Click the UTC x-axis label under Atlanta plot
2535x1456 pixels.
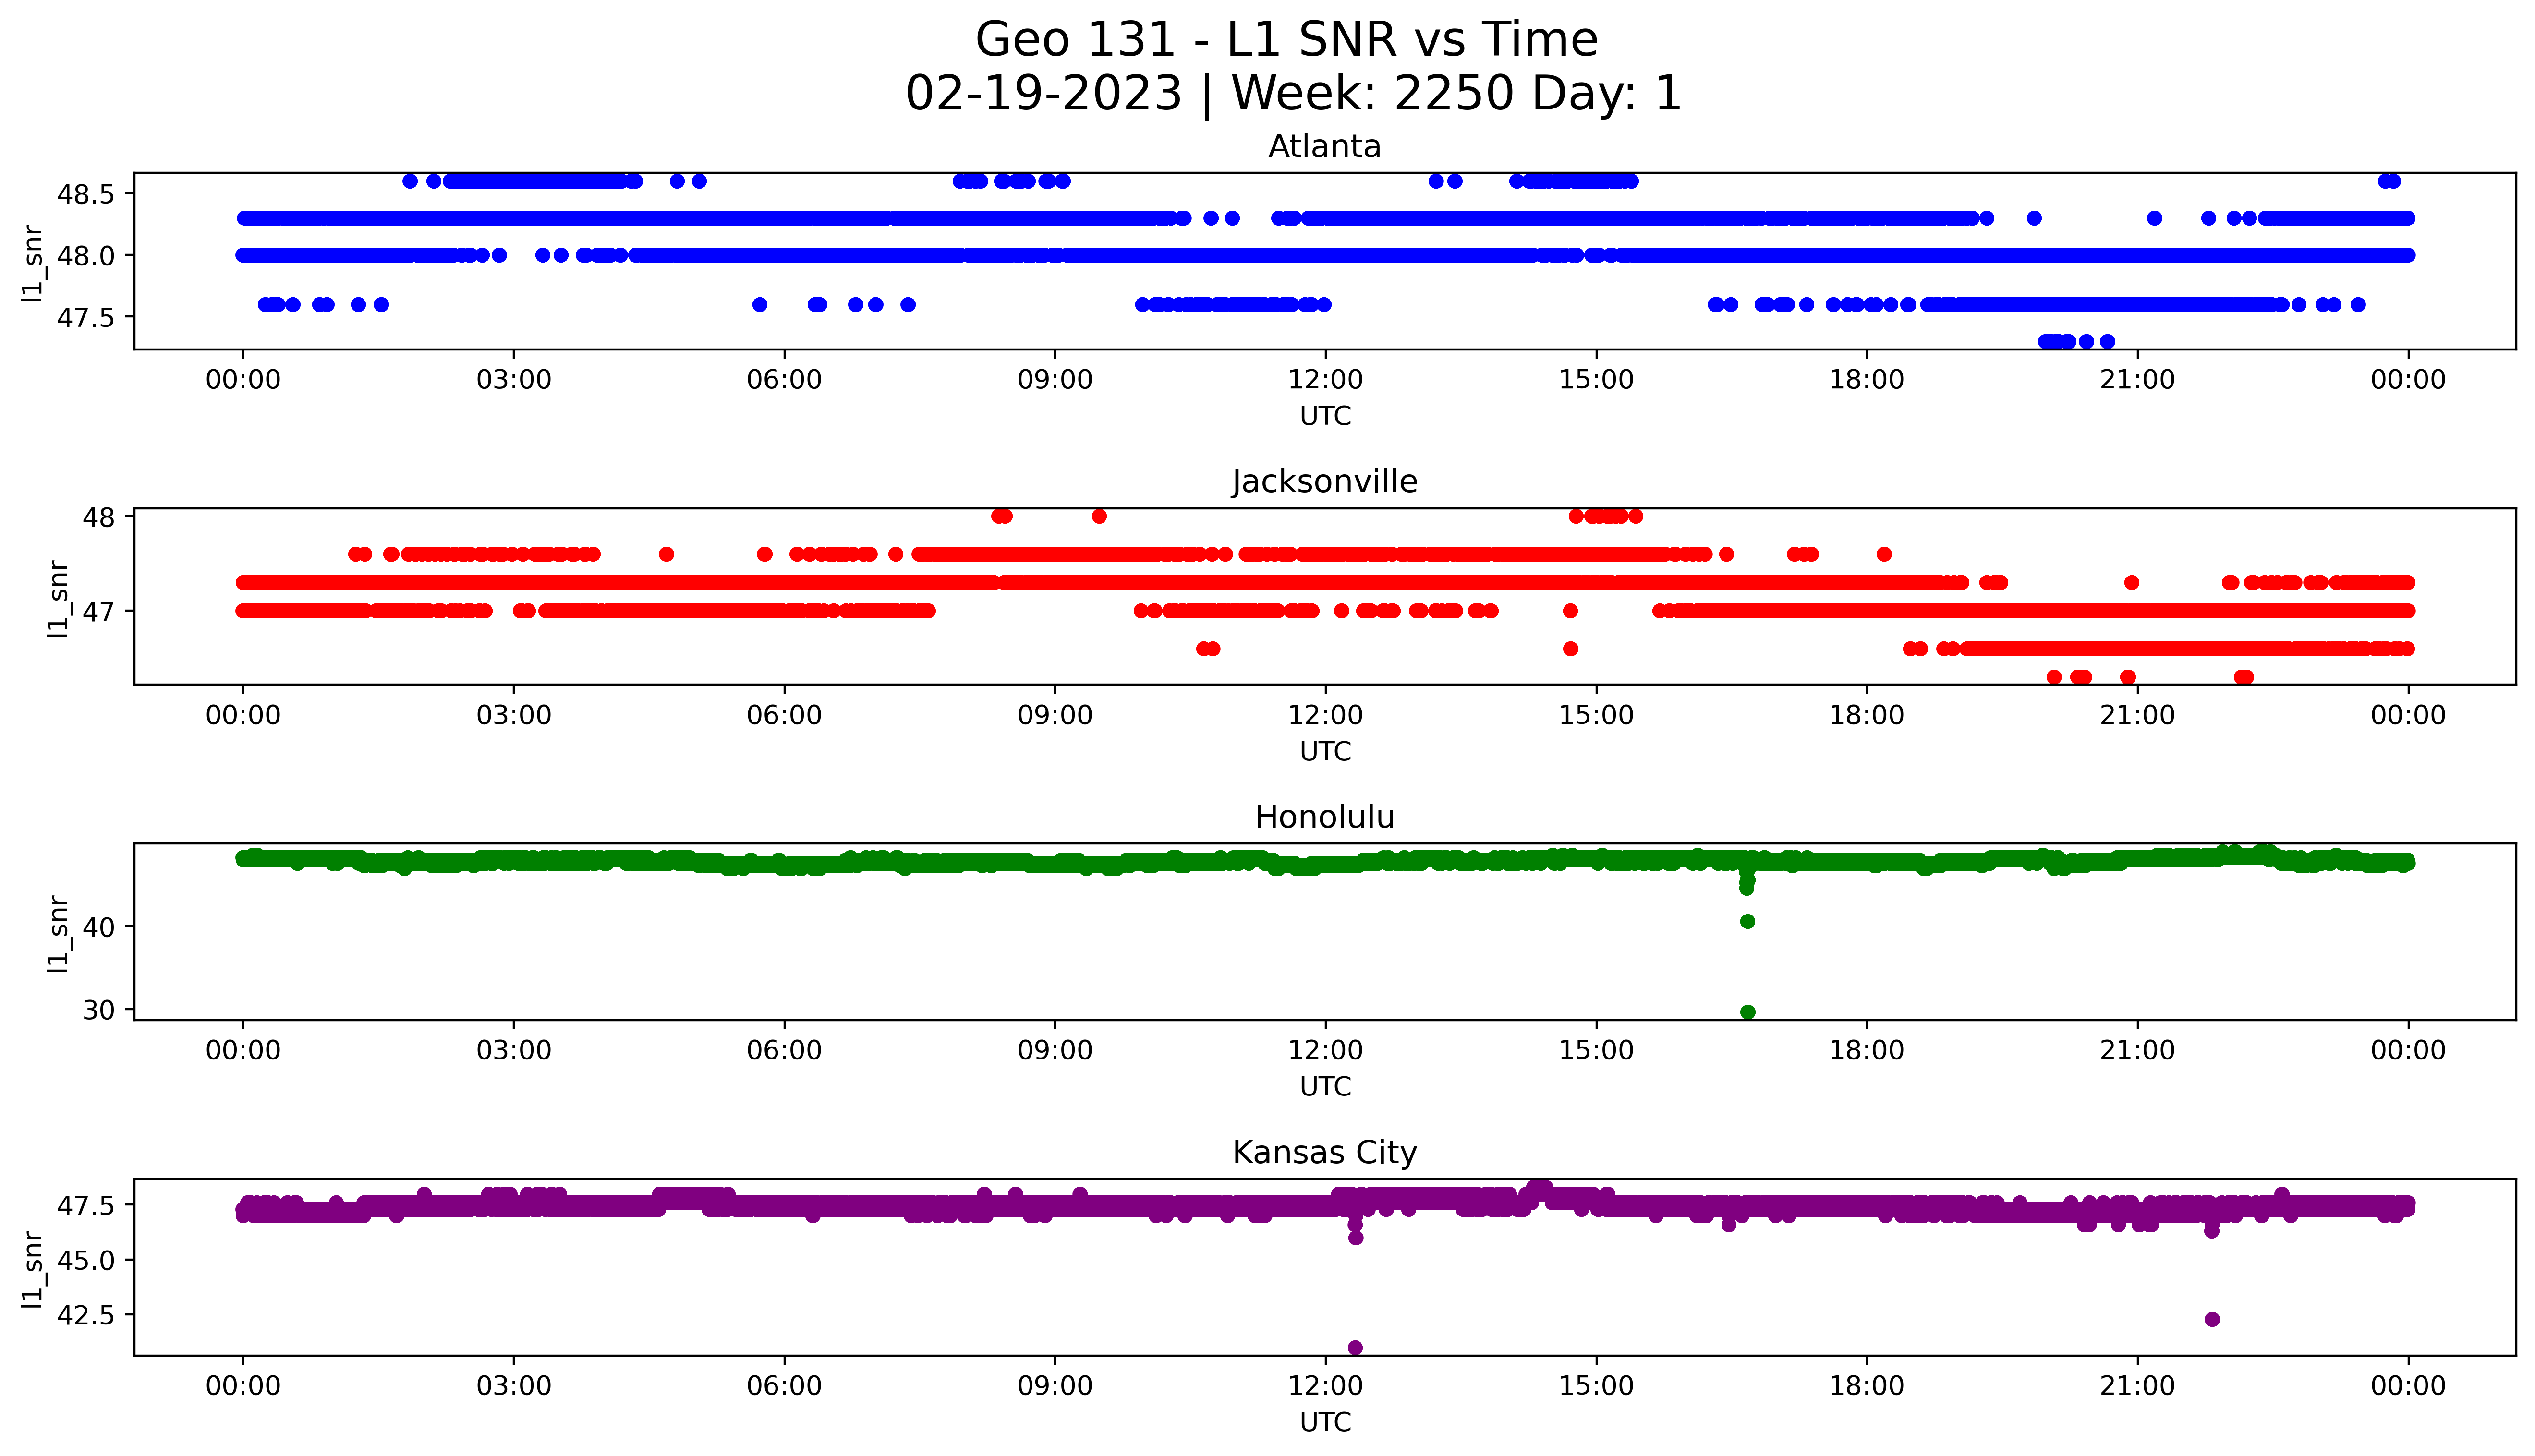[1325, 416]
